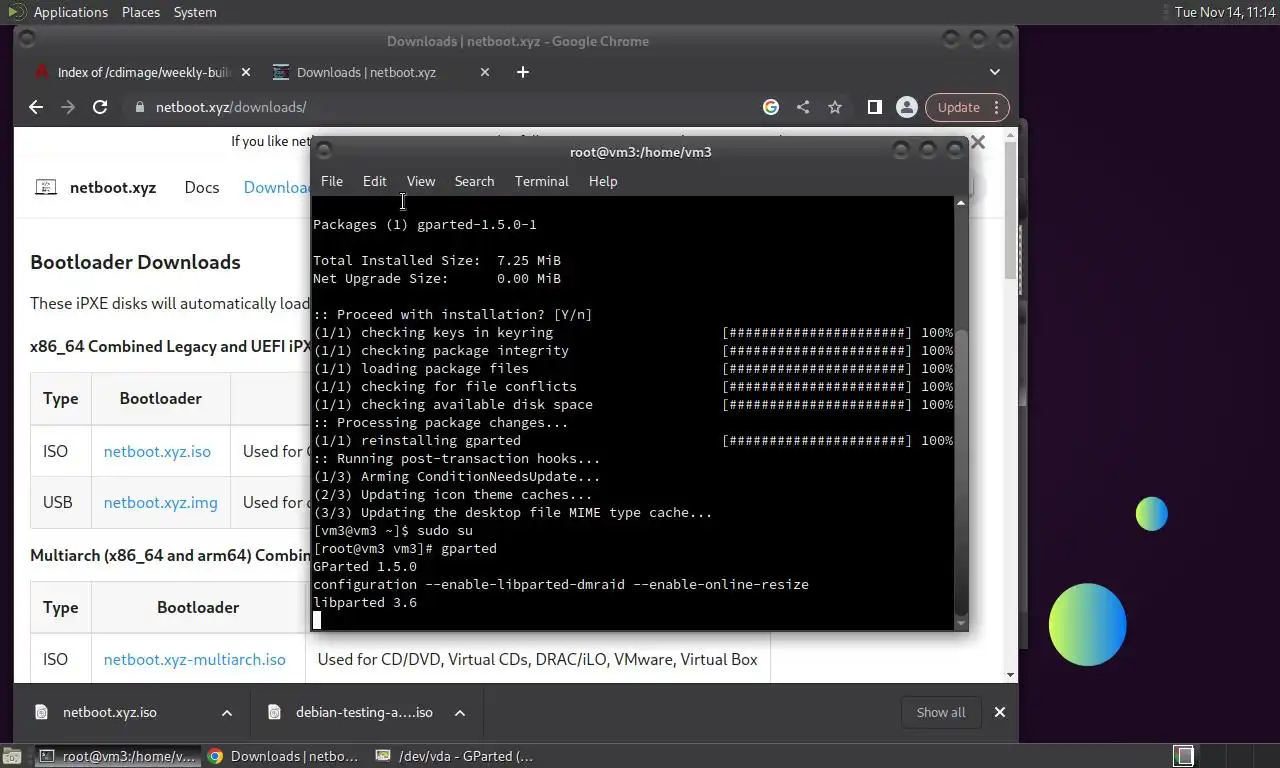Click the Google icon in address bar

tap(771, 107)
